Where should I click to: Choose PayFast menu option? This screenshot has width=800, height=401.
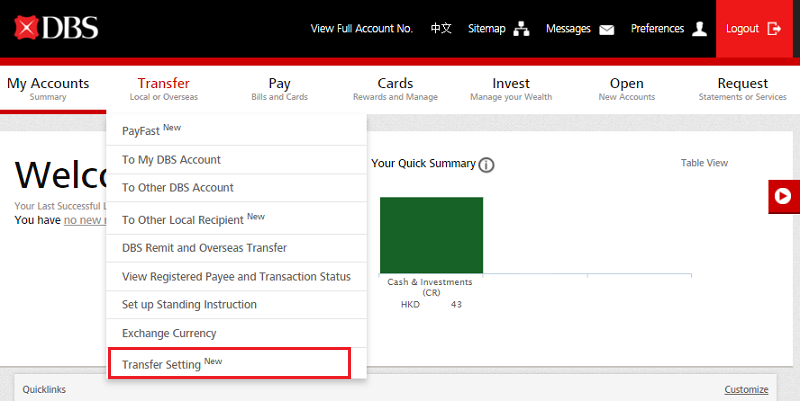150,130
